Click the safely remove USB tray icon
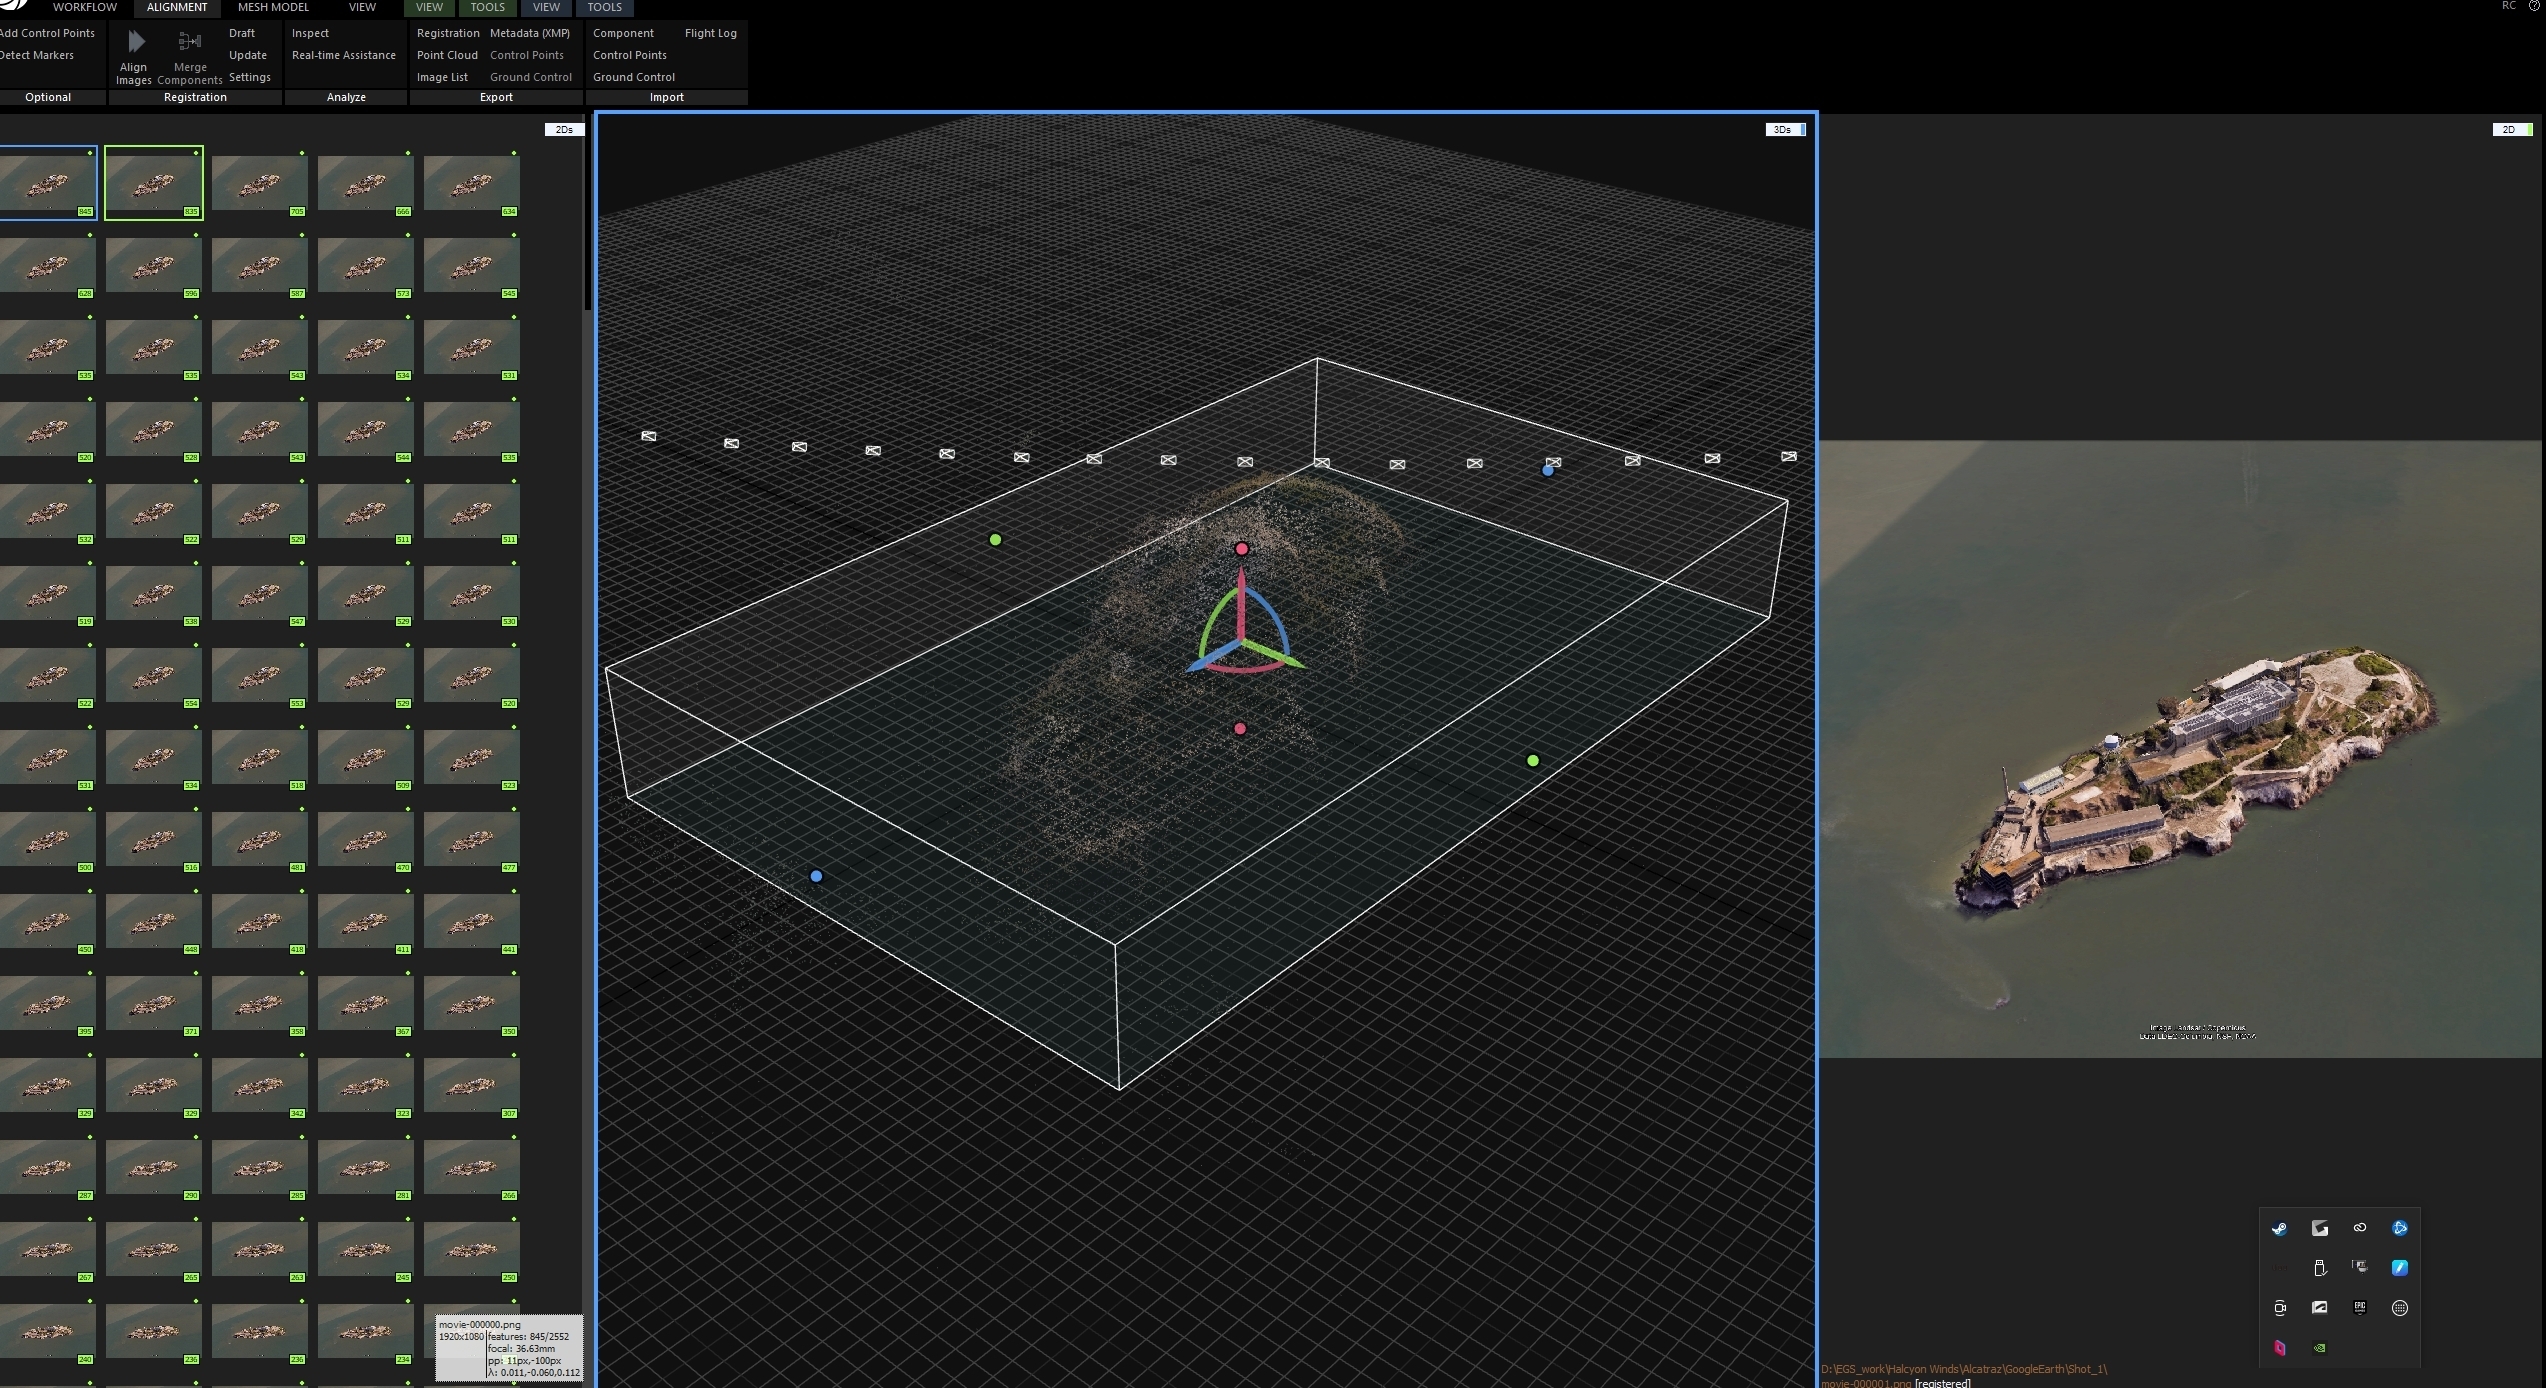This screenshot has height=1388, width=2546. click(2320, 1268)
